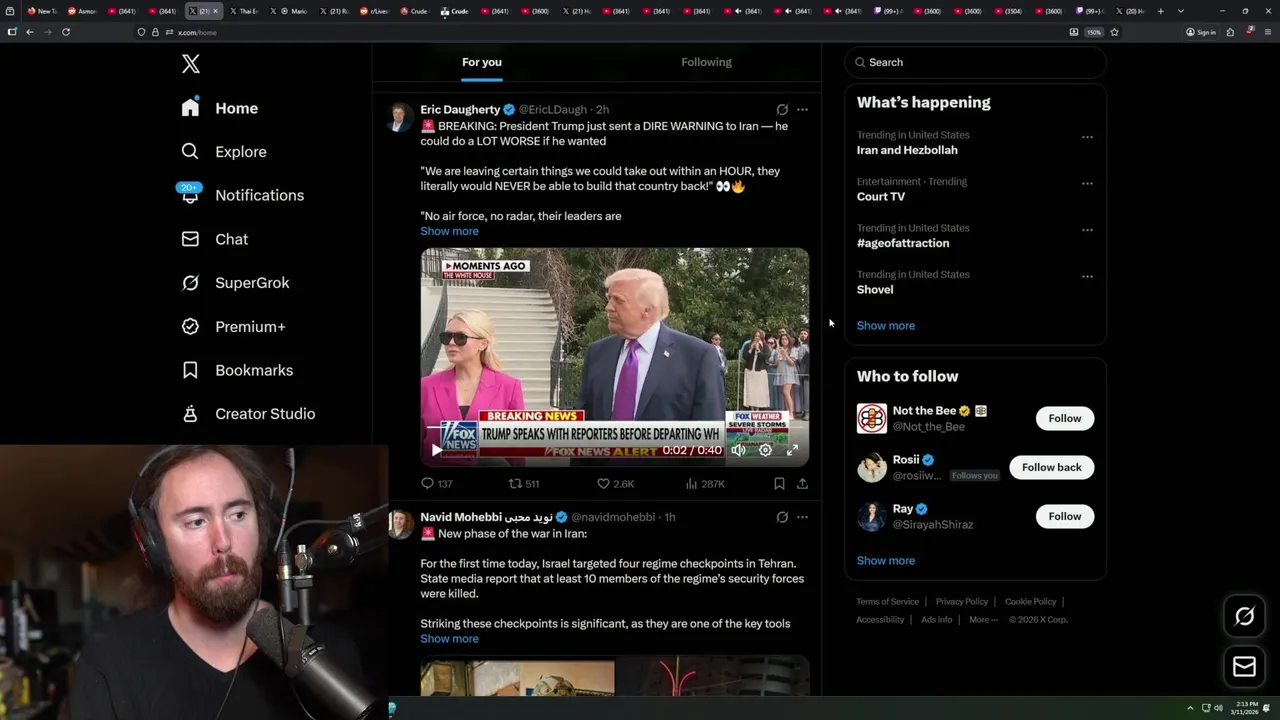
Task: Click Grok icon on Navid Mohebbi's post
Action: [782, 517]
